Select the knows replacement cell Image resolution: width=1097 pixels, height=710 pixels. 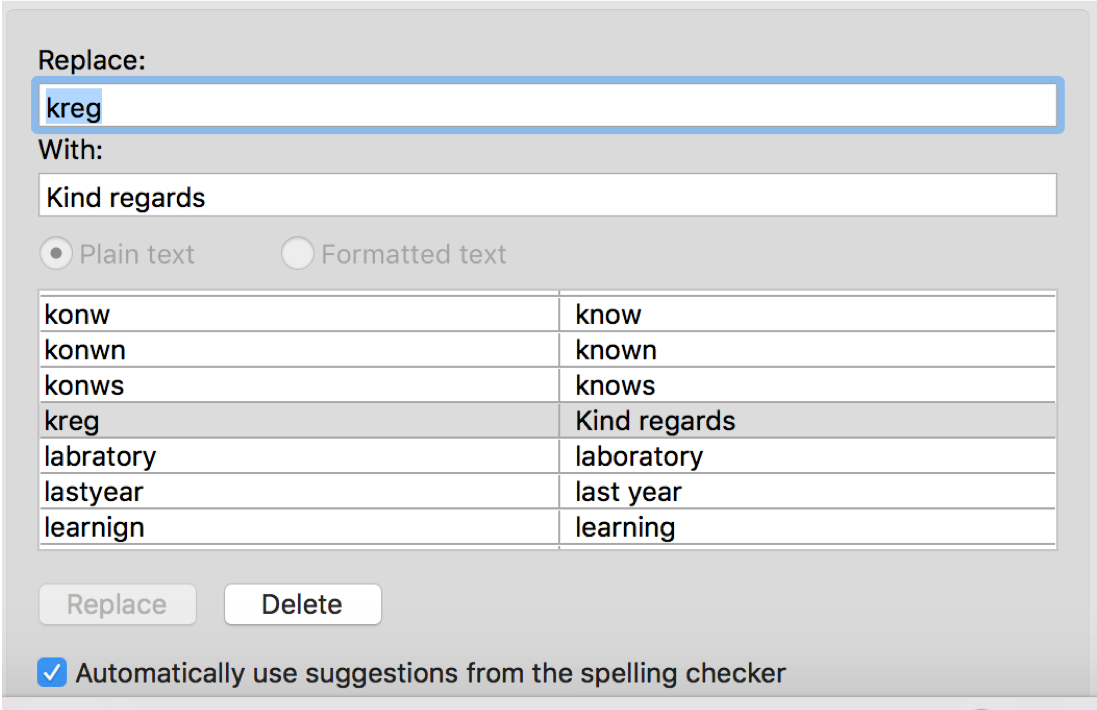pos(615,386)
